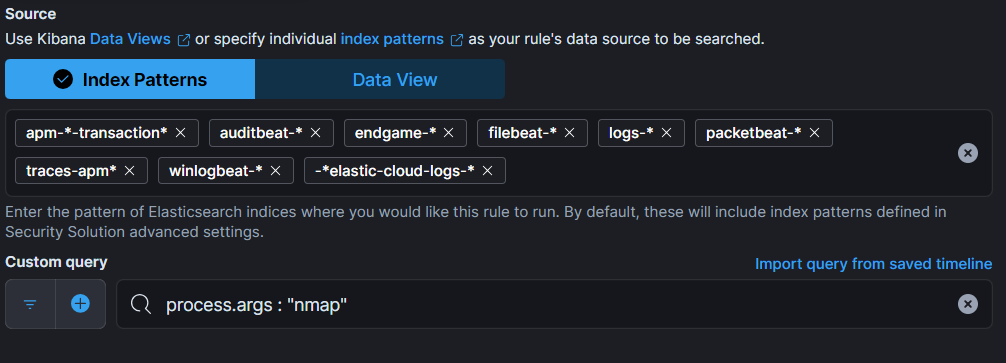Remove the logs-* index pattern

pyautogui.click(x=667, y=133)
